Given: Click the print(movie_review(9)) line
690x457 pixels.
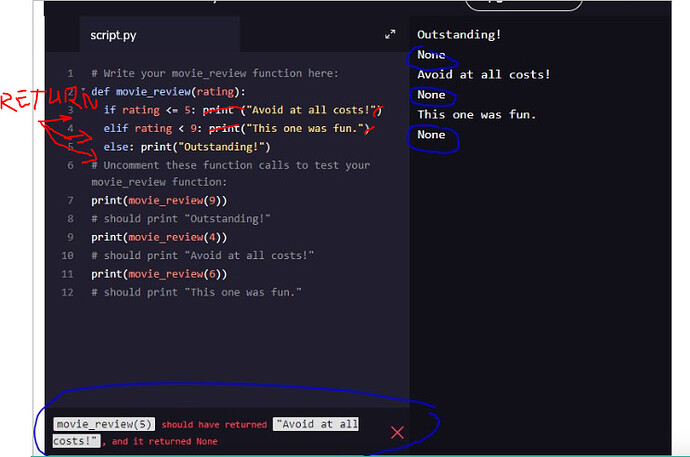Looking at the screenshot, I should point(159,201).
